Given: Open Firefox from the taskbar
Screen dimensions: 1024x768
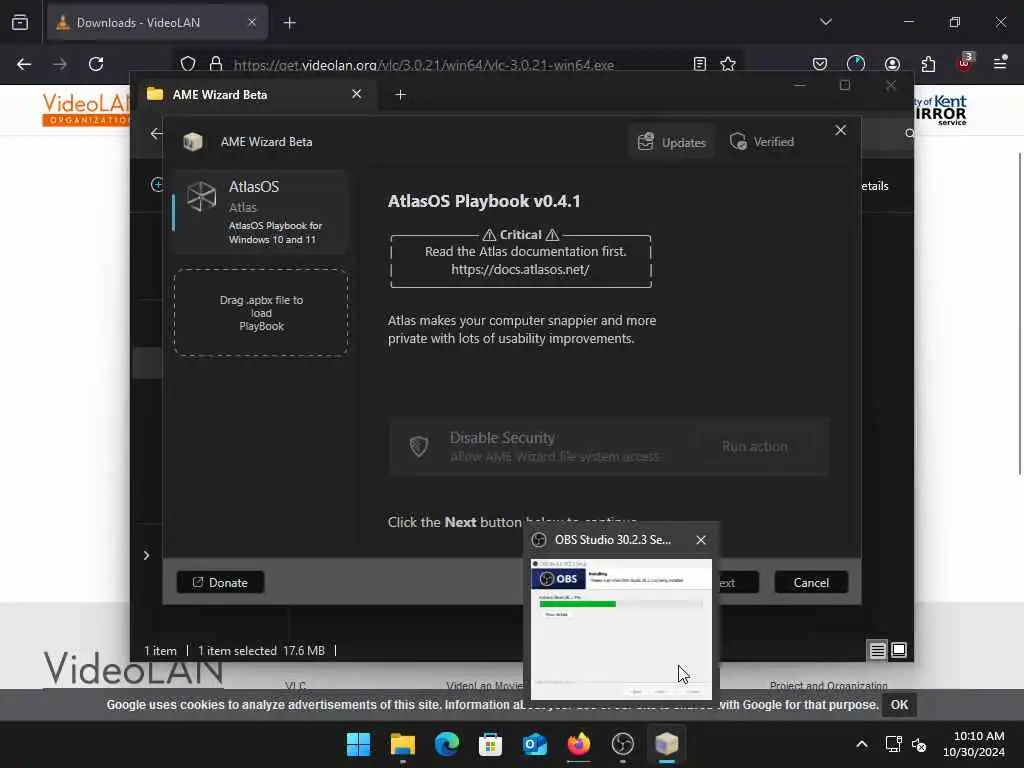Looking at the screenshot, I should [x=579, y=744].
